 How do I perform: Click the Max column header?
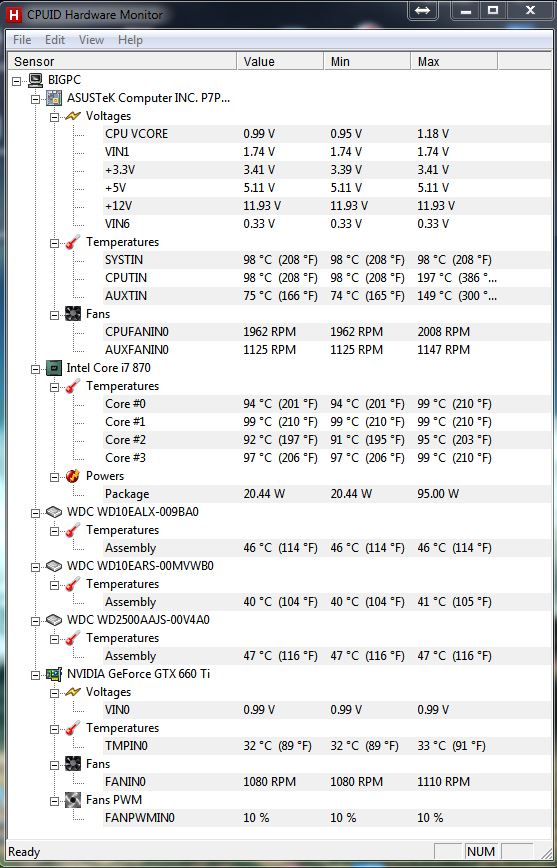[x=454, y=61]
